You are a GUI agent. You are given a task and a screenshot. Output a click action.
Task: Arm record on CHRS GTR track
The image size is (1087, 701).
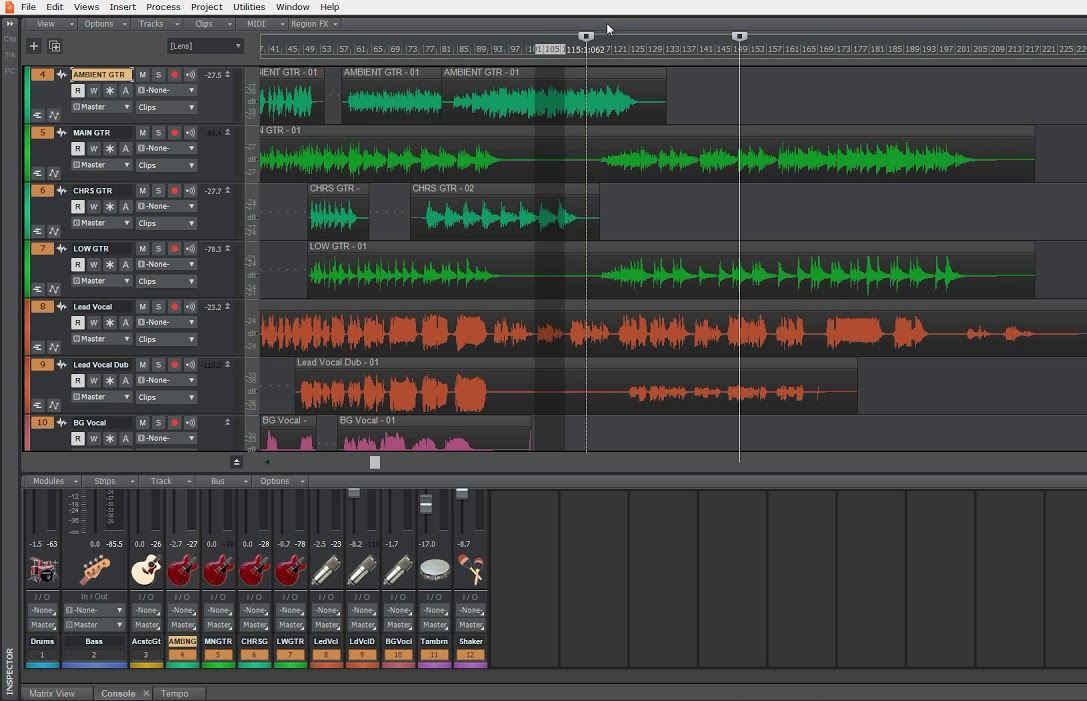[x=174, y=191]
